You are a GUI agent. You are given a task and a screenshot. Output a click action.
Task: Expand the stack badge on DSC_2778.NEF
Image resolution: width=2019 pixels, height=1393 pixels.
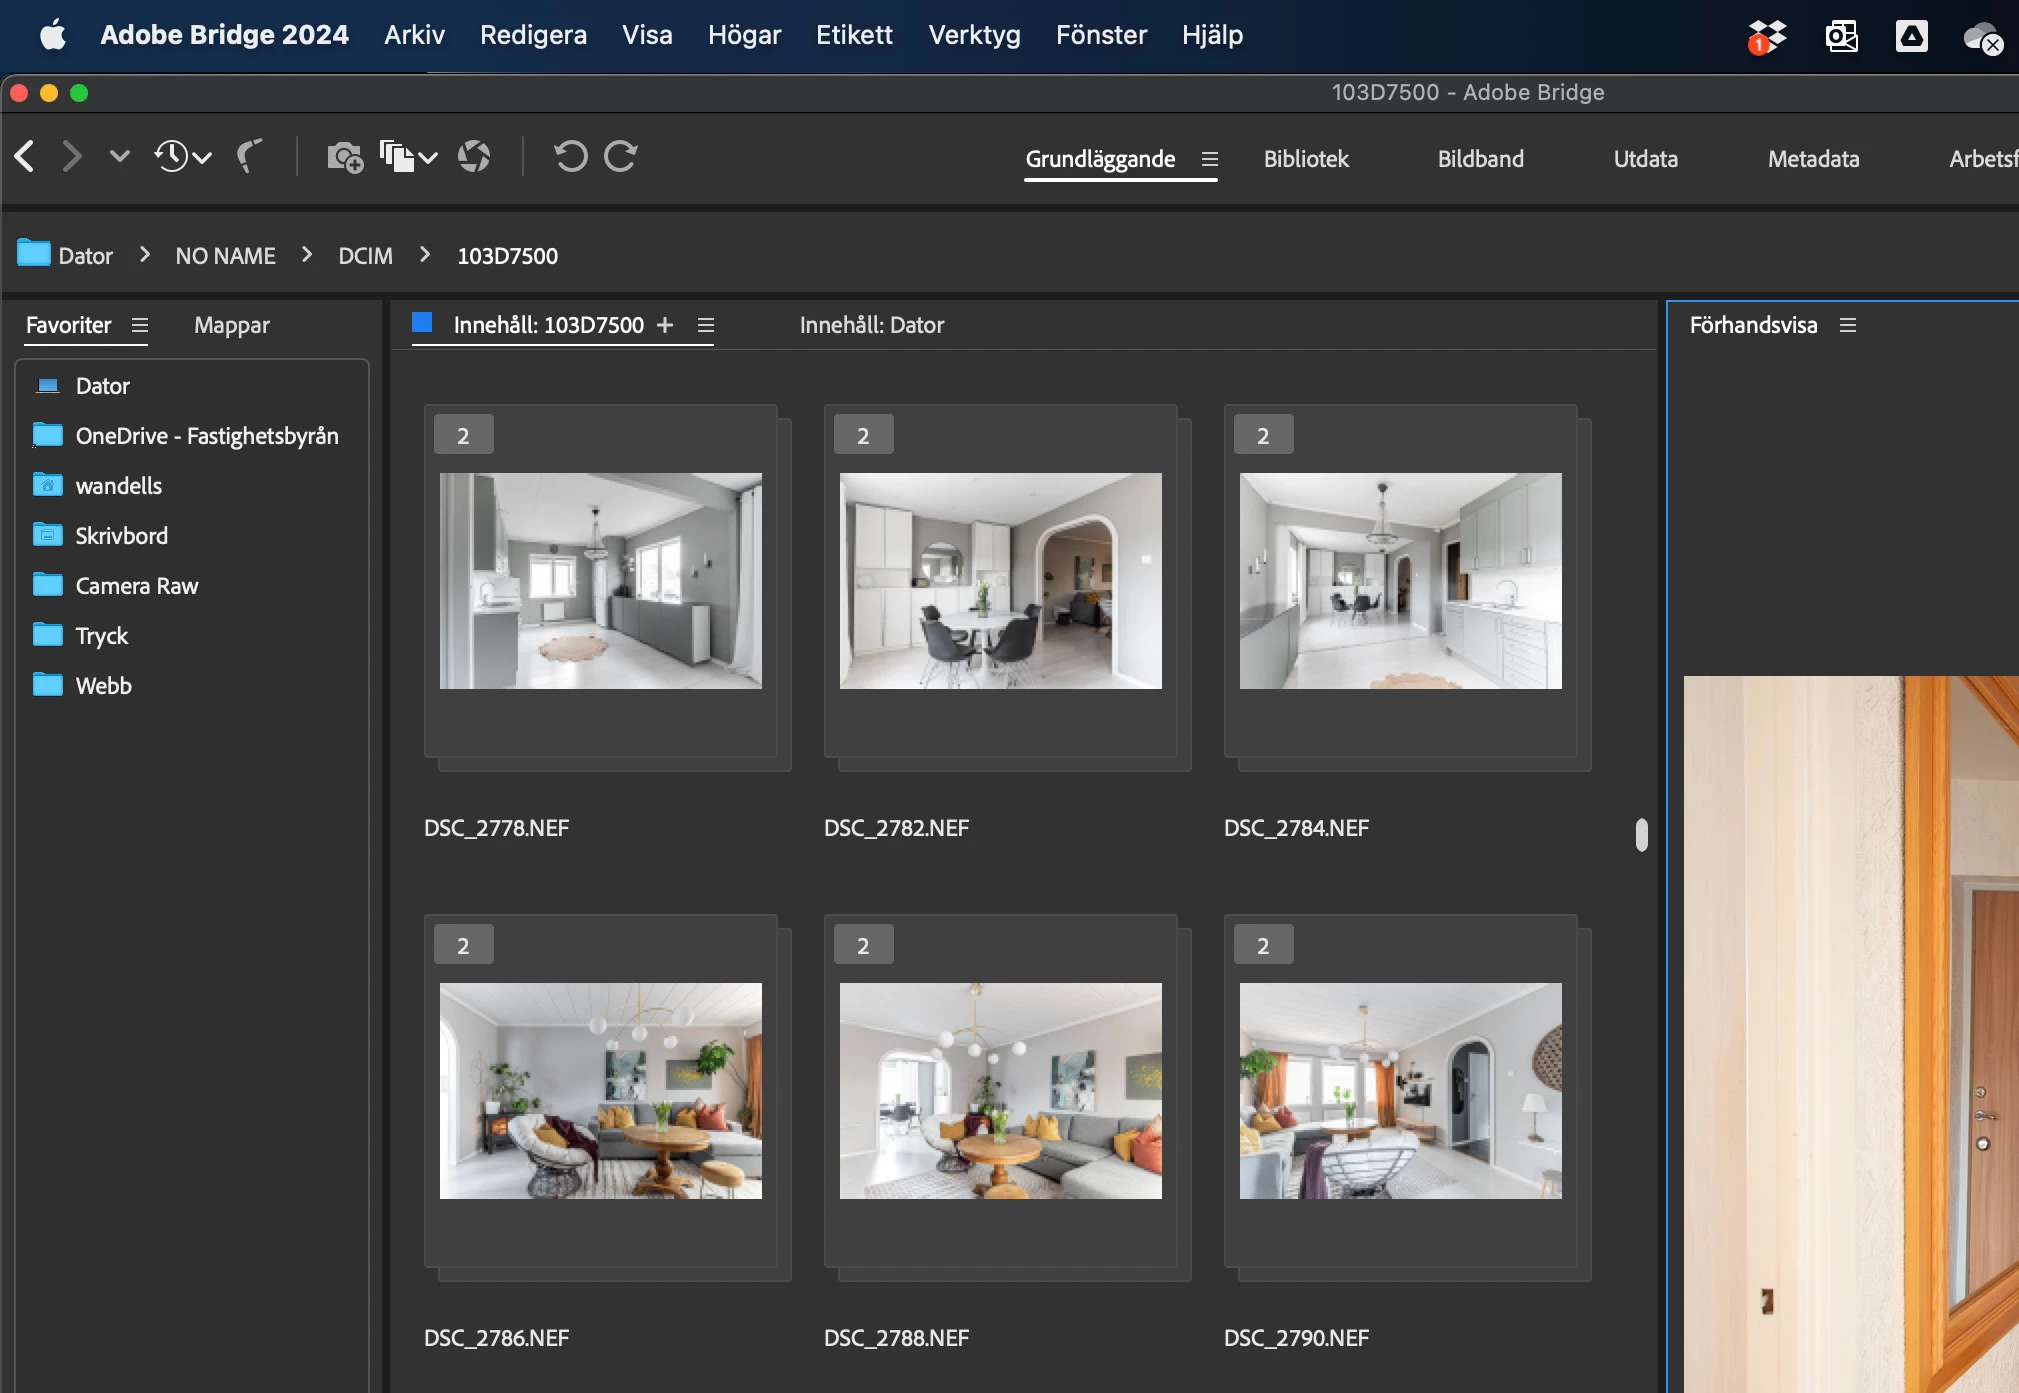463,435
